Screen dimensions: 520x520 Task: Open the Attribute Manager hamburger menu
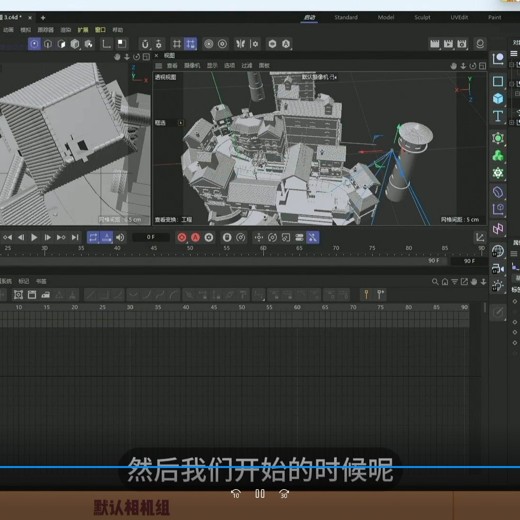point(514,254)
